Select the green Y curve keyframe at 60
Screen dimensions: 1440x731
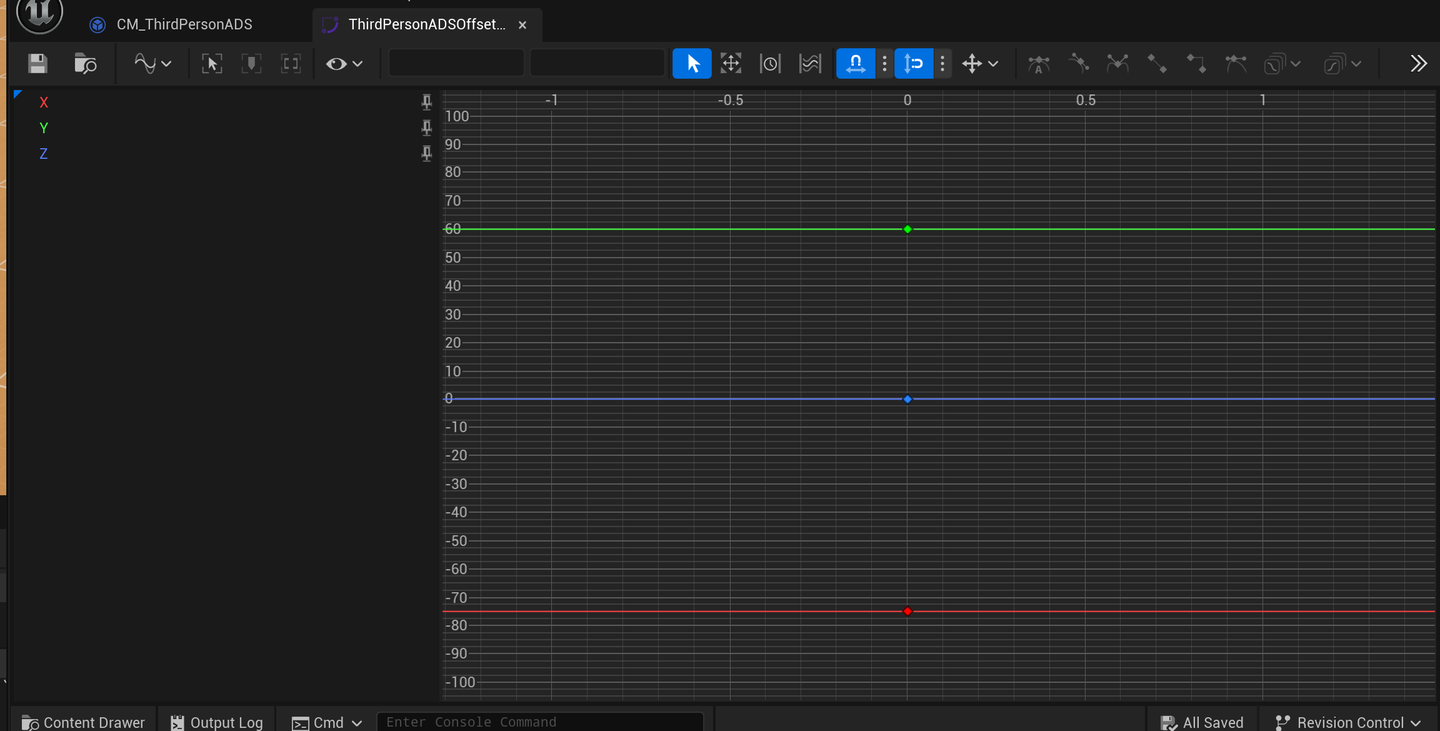908,230
